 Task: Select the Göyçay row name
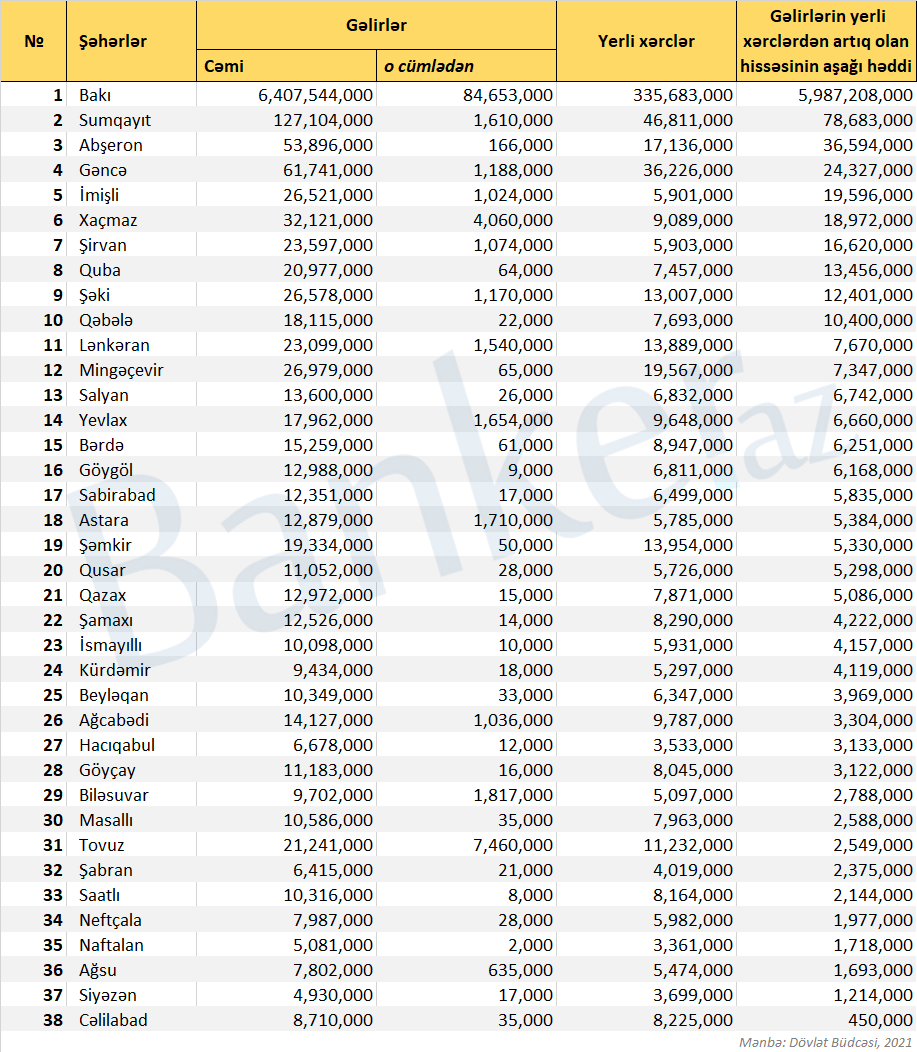107,770
